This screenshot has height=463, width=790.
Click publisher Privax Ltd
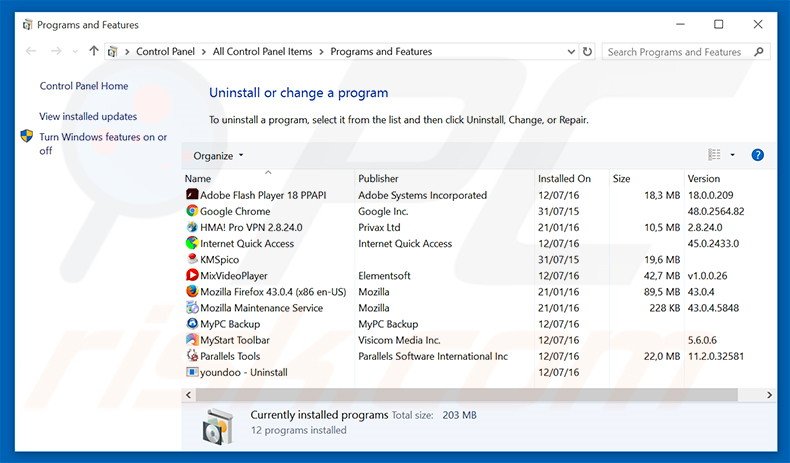coord(379,227)
